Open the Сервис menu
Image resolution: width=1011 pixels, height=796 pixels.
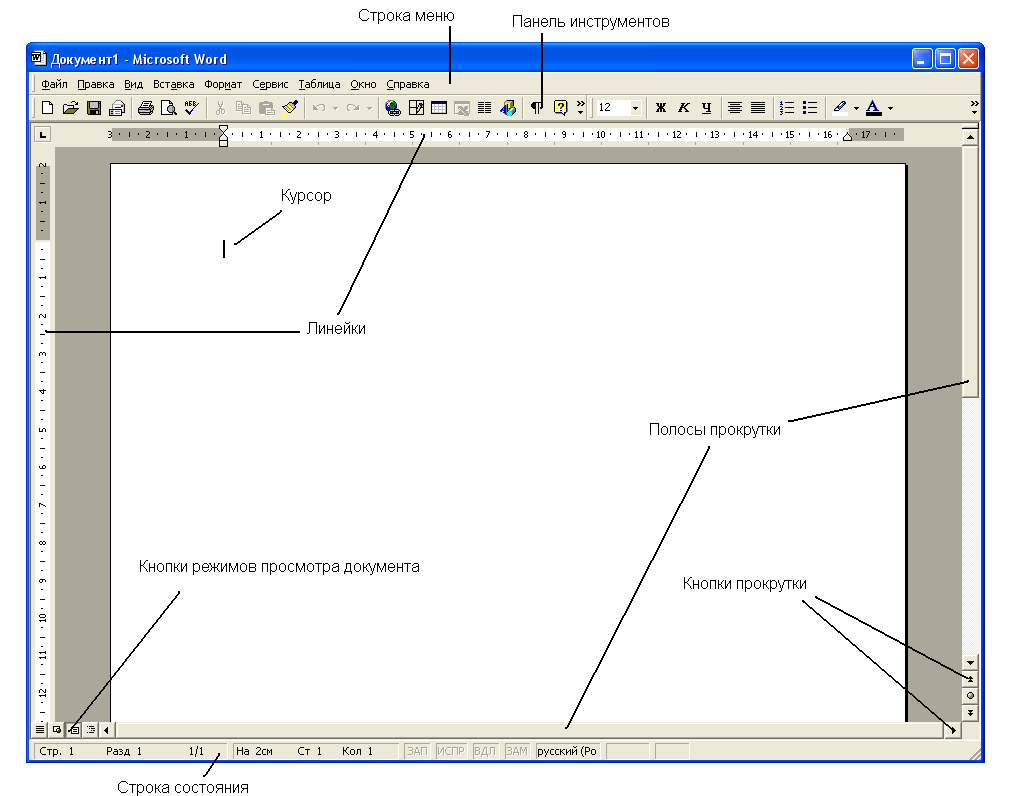[x=270, y=84]
